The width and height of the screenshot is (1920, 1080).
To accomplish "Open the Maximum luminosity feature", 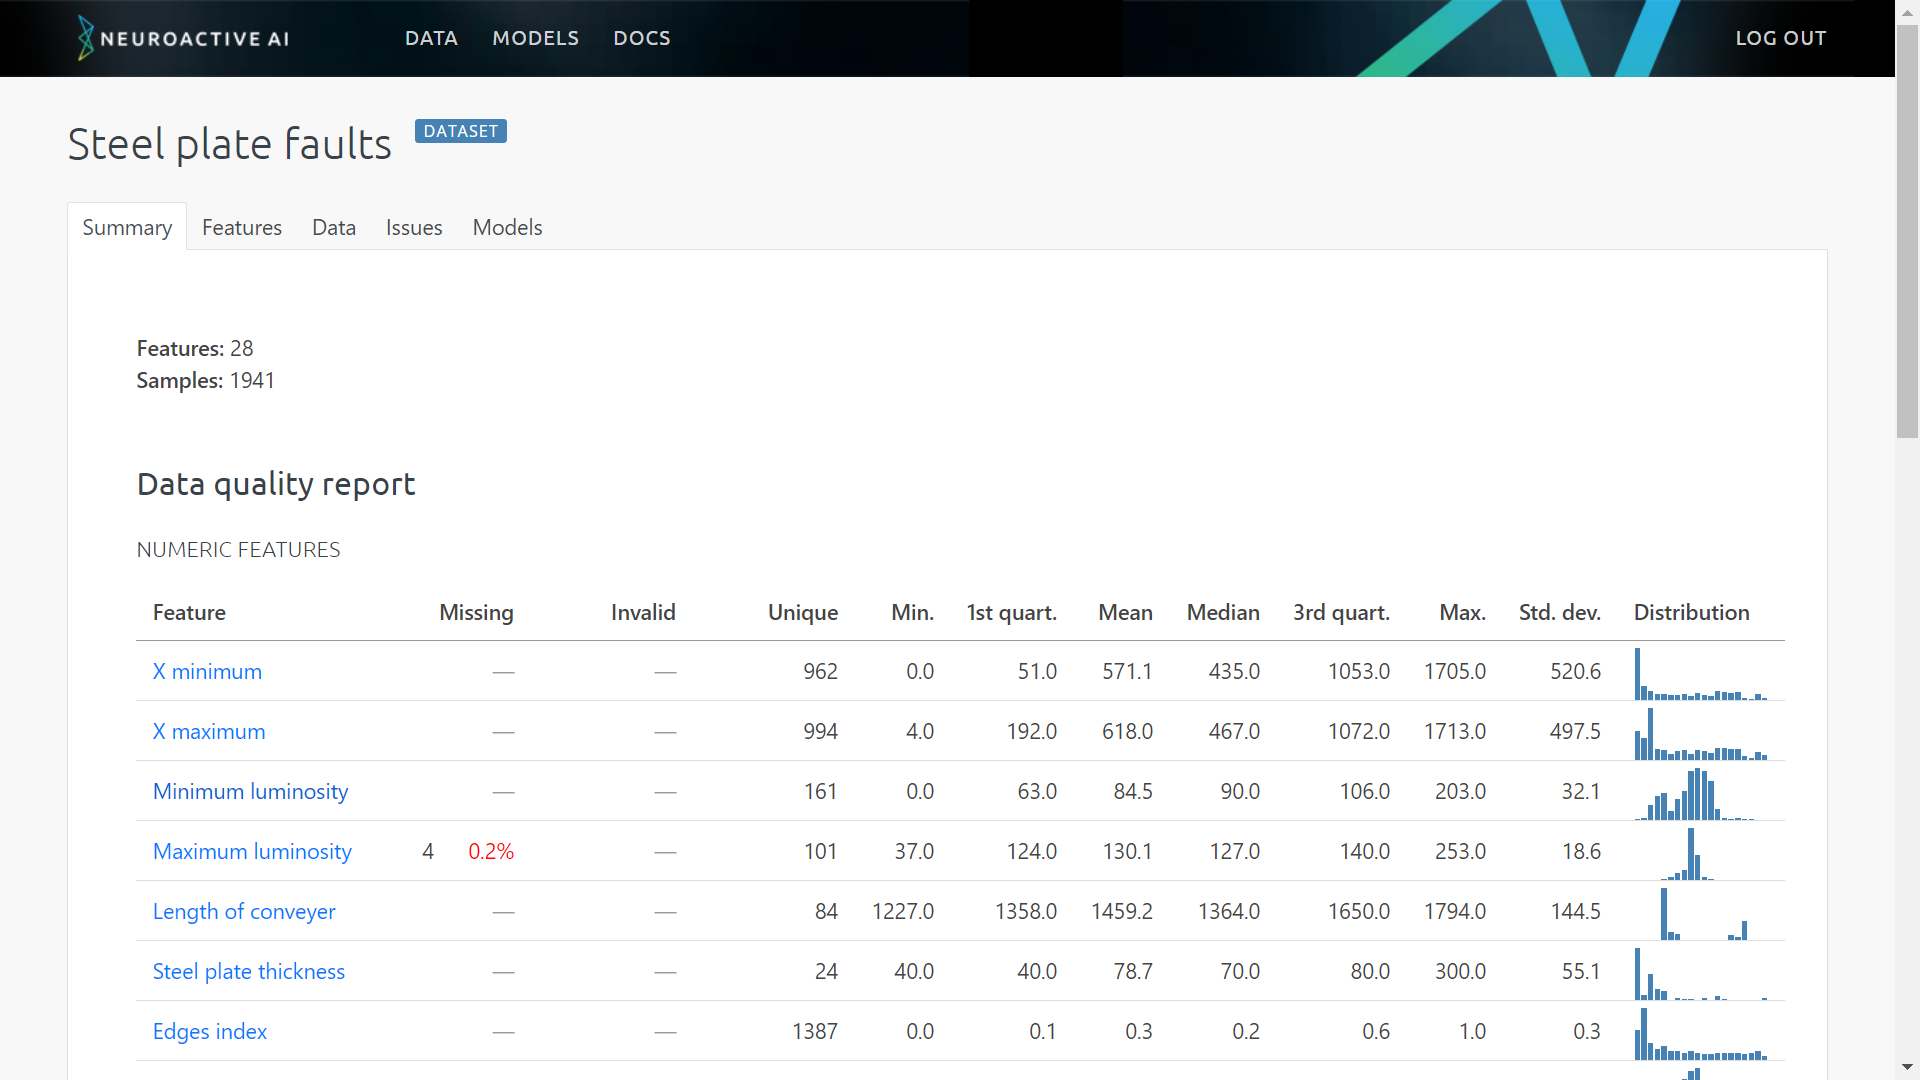I will [x=252, y=851].
